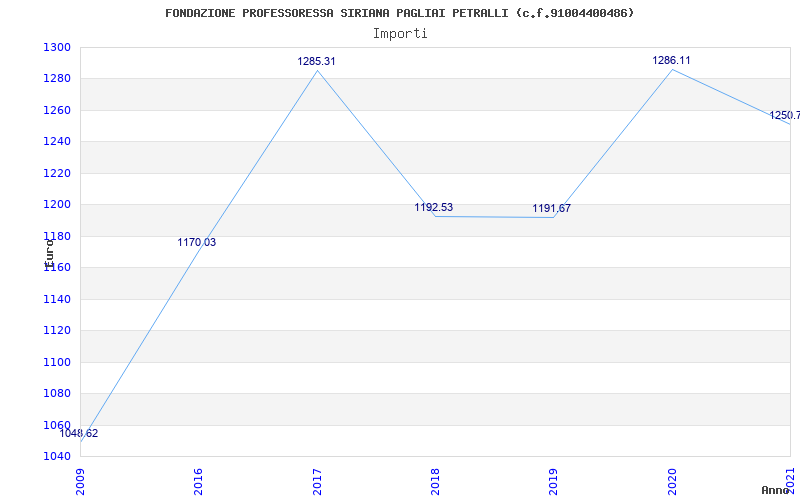Image resolution: width=800 pixels, height=500 pixels.
Task: Click the 1170.03 data label
Action: [196, 243]
